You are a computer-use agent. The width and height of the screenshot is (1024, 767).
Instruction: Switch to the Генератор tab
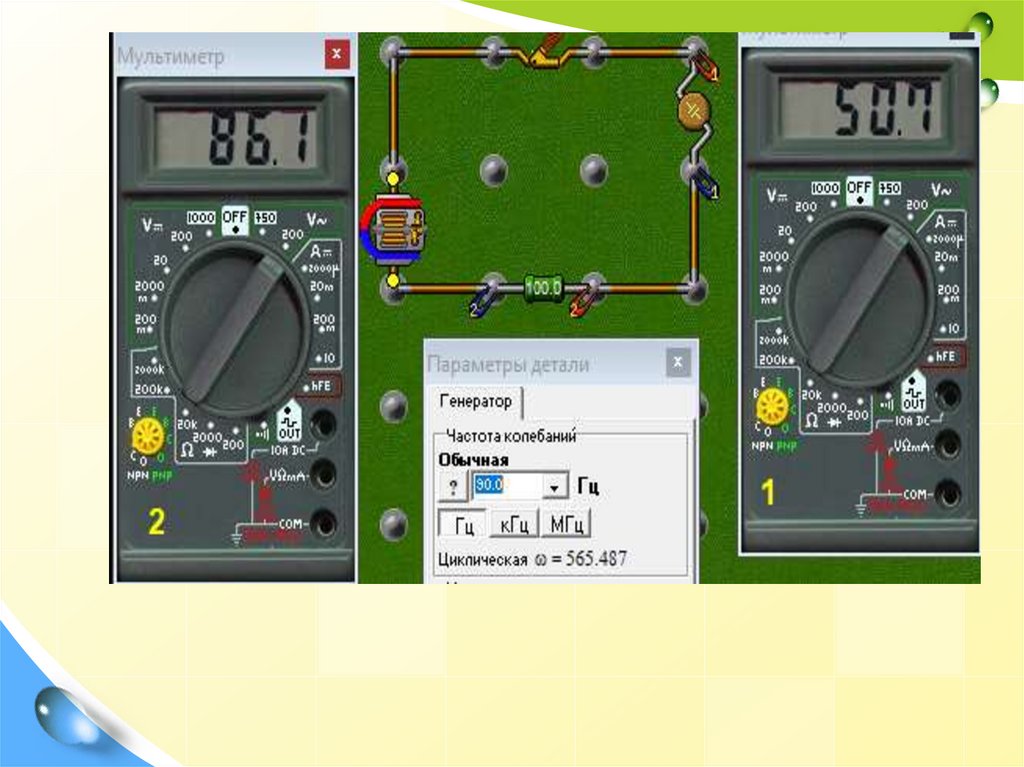tap(475, 401)
